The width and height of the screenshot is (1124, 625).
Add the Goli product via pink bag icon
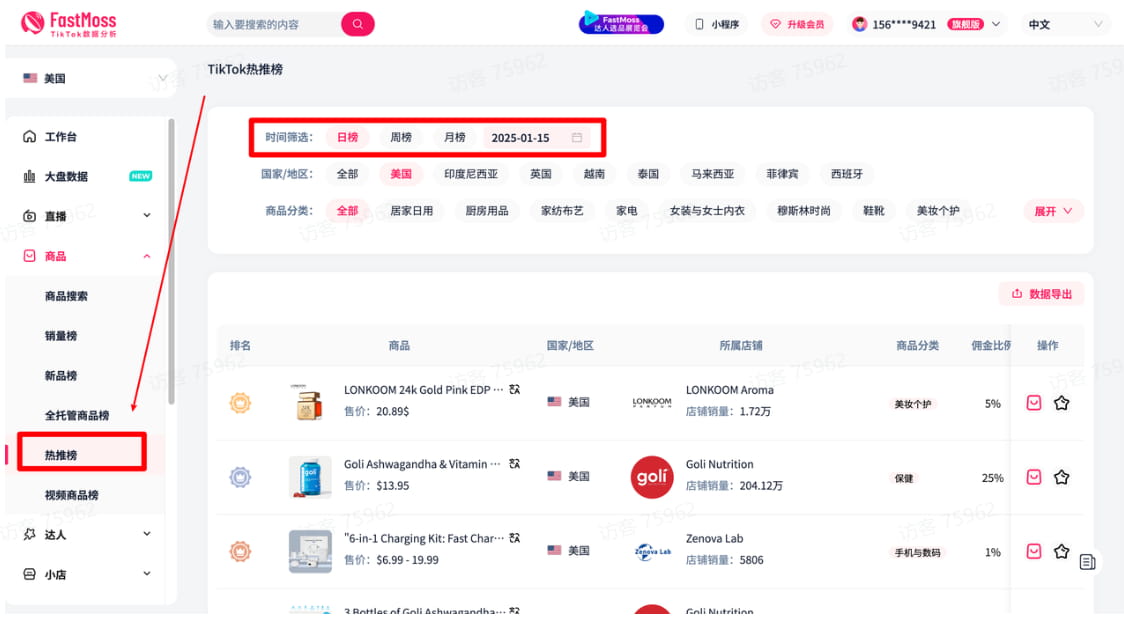tap(1034, 477)
